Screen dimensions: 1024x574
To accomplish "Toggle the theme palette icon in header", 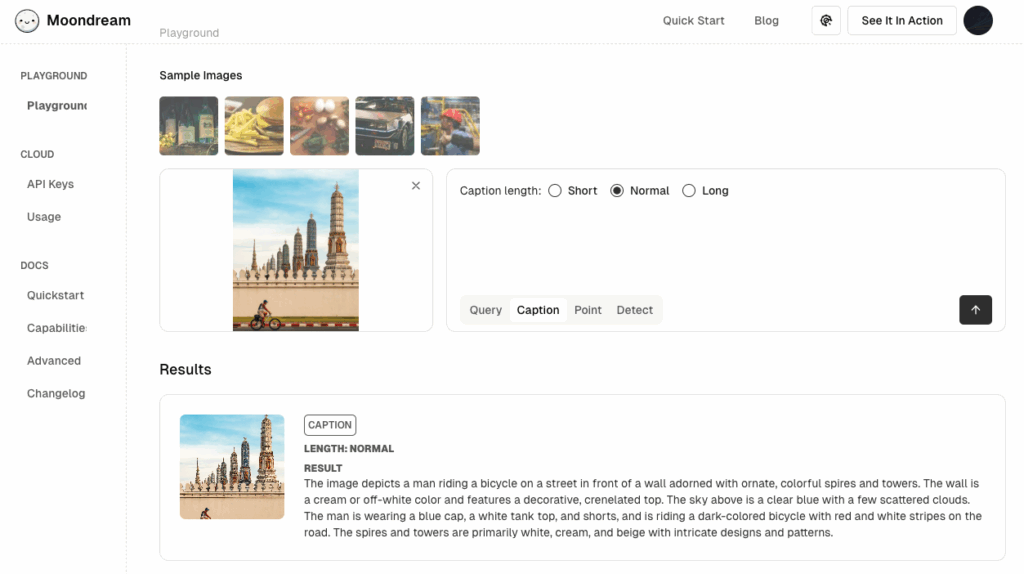I will [826, 21].
